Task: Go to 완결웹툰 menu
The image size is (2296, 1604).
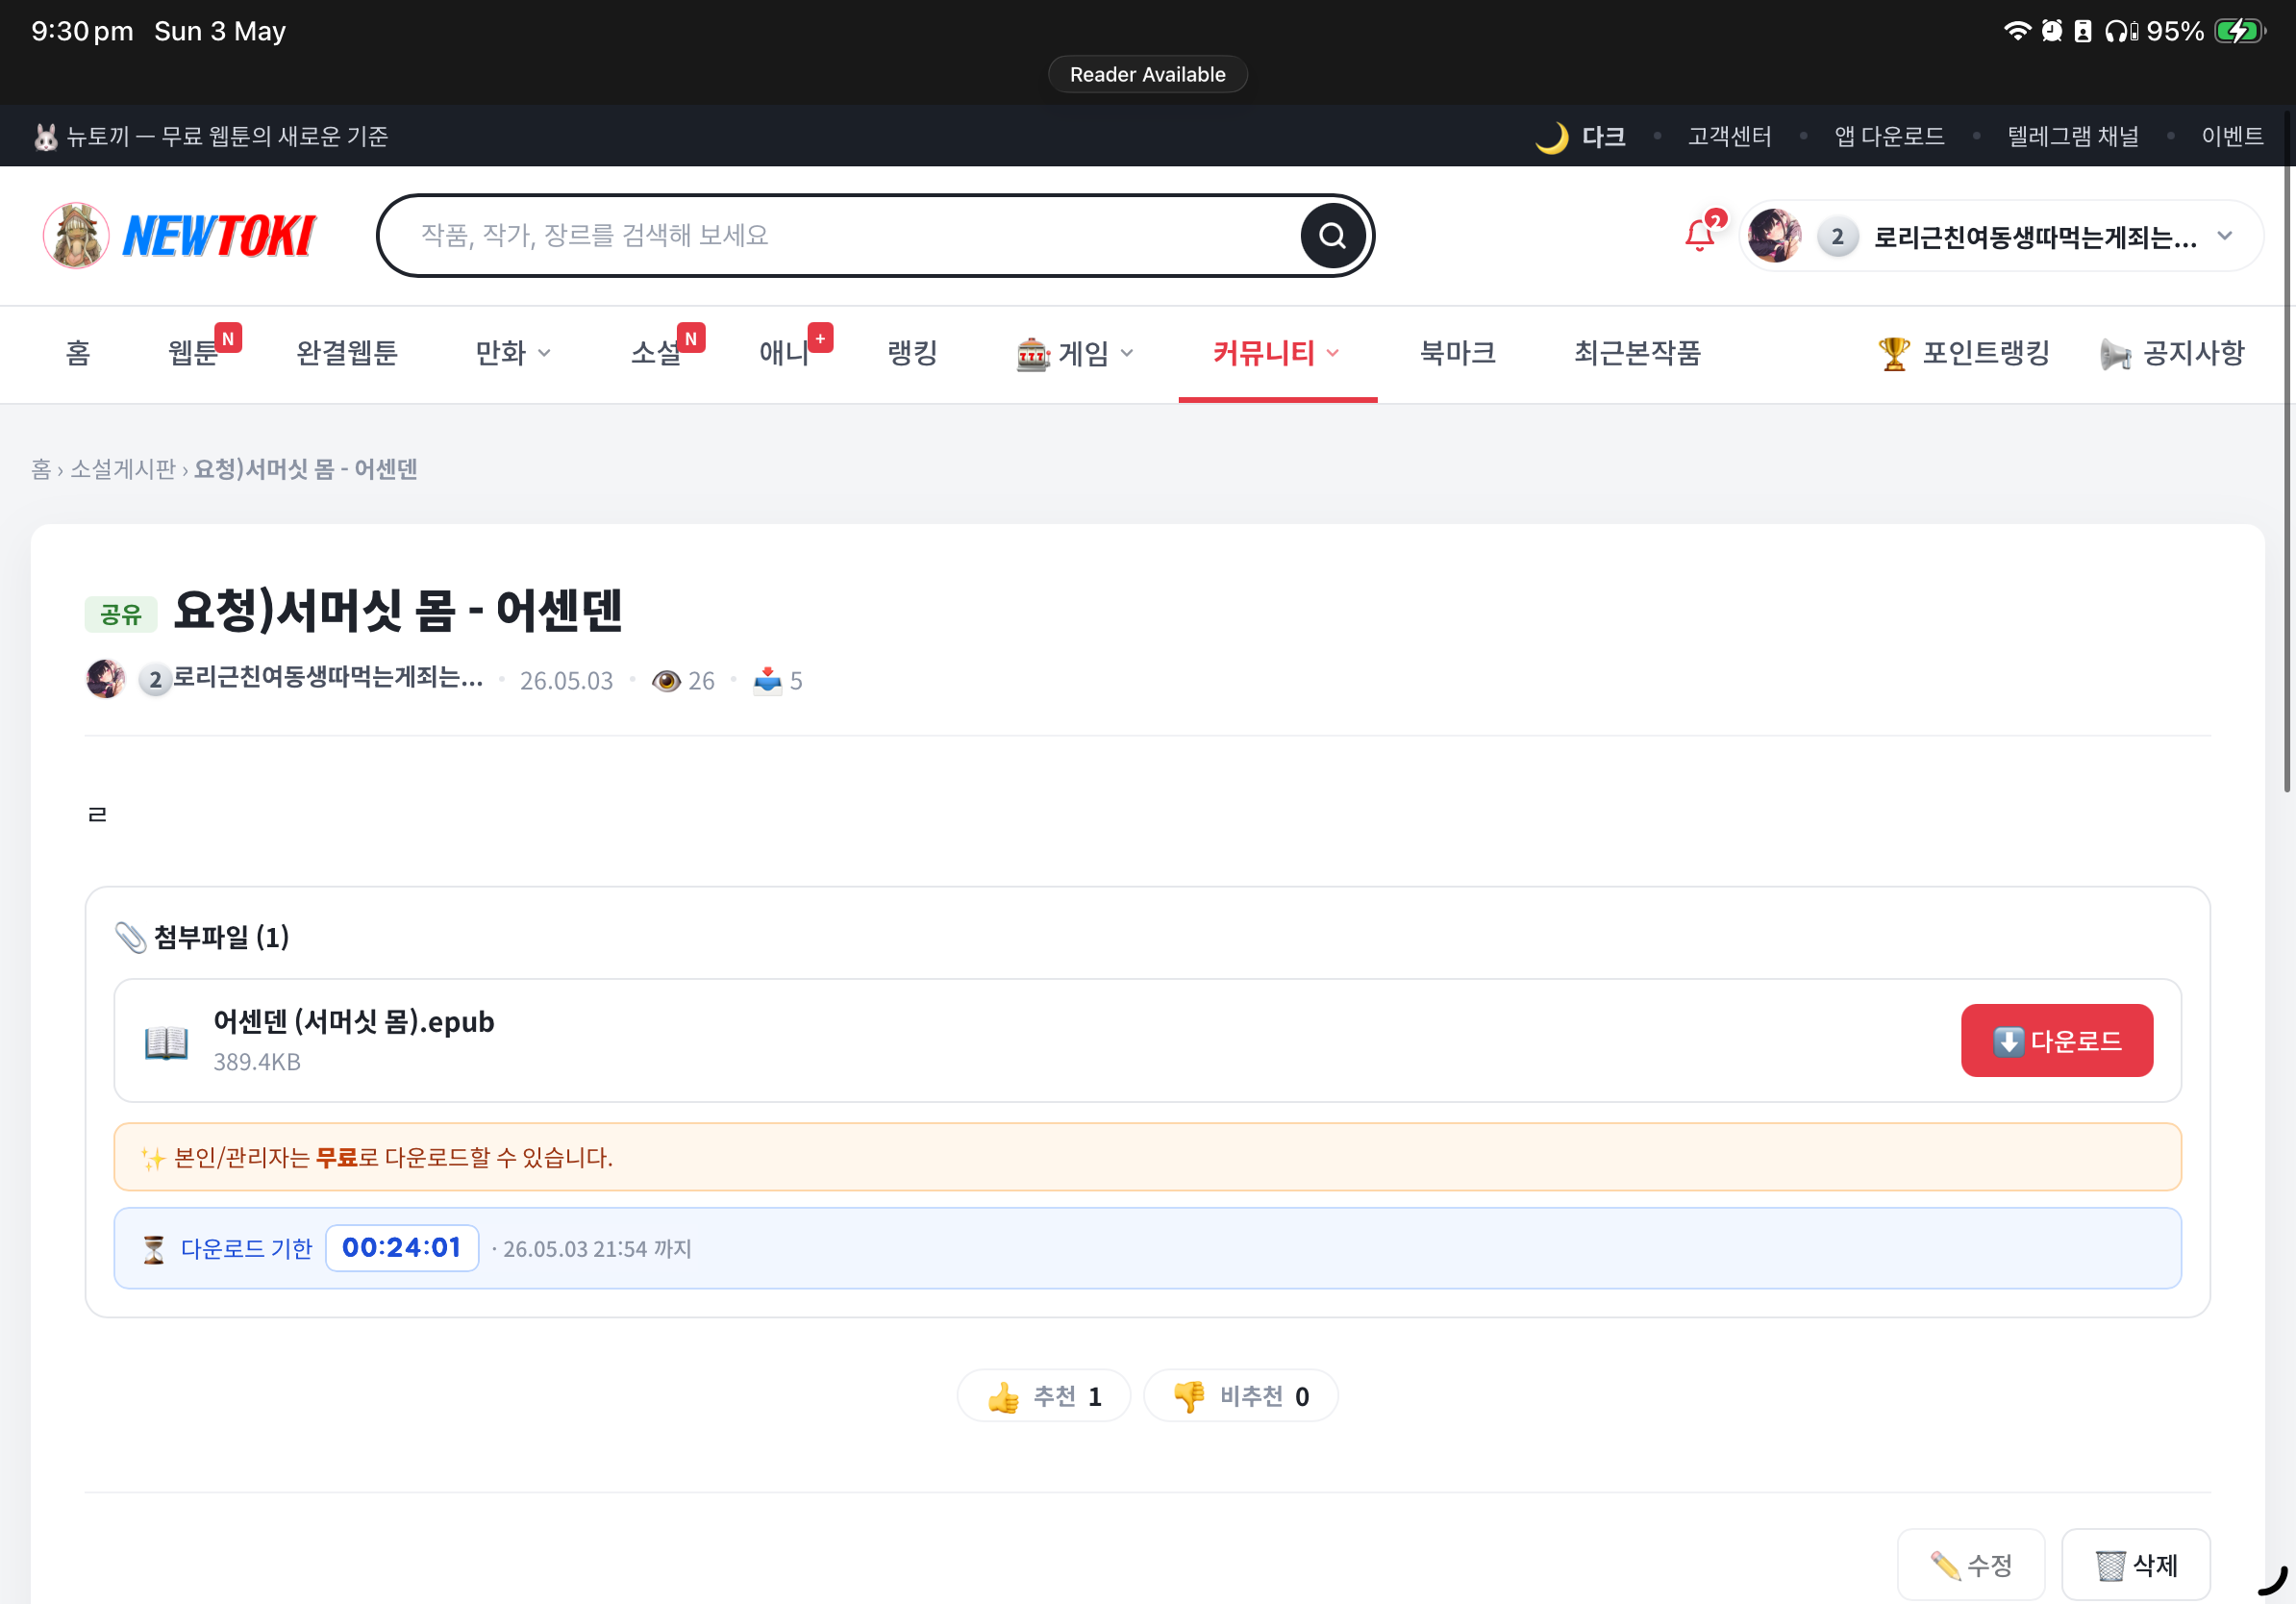Action: pyautogui.click(x=347, y=353)
